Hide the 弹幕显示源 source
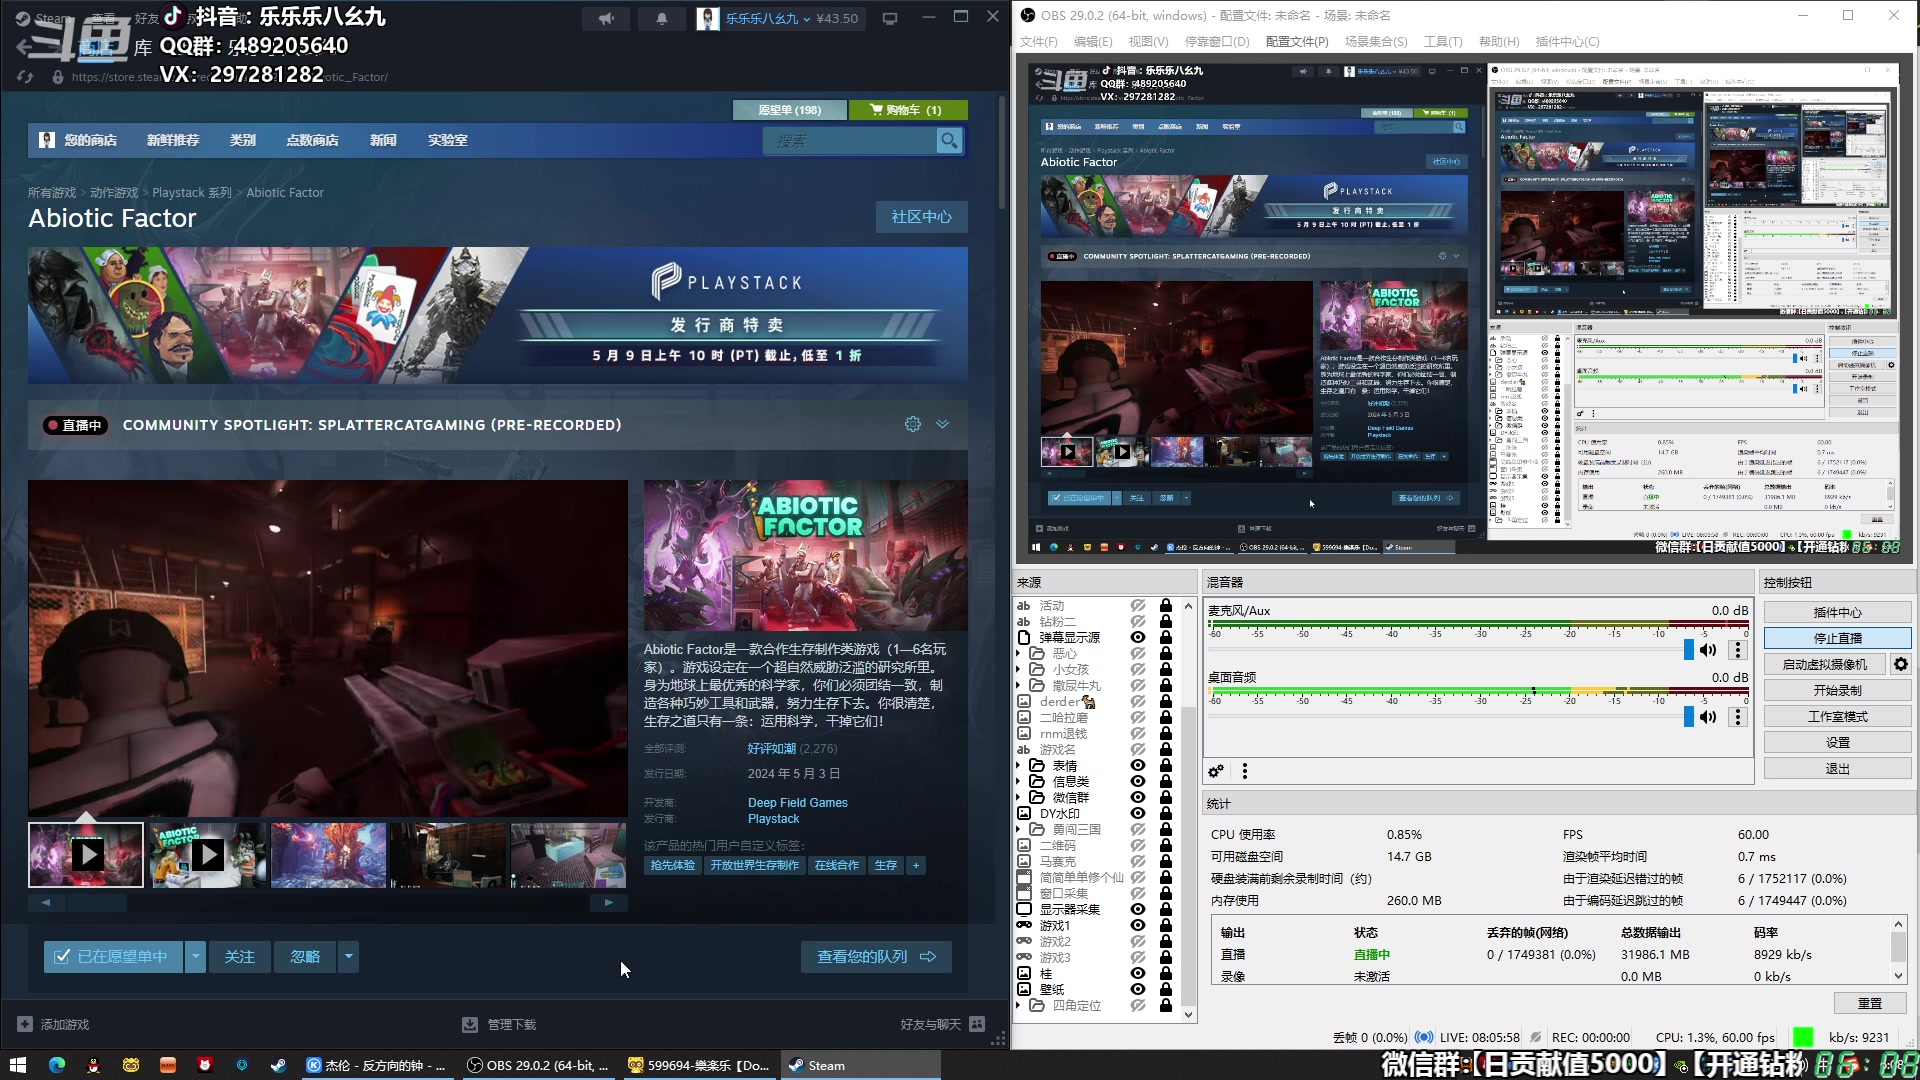The height and width of the screenshot is (1080, 1920). coord(1138,638)
